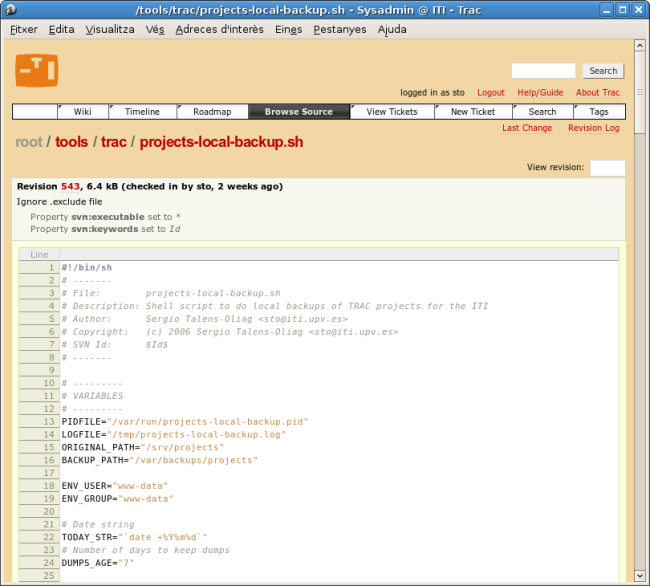Viewport: 650px width, 586px height.
Task: Open the Roadmap tab
Action: coord(212,112)
